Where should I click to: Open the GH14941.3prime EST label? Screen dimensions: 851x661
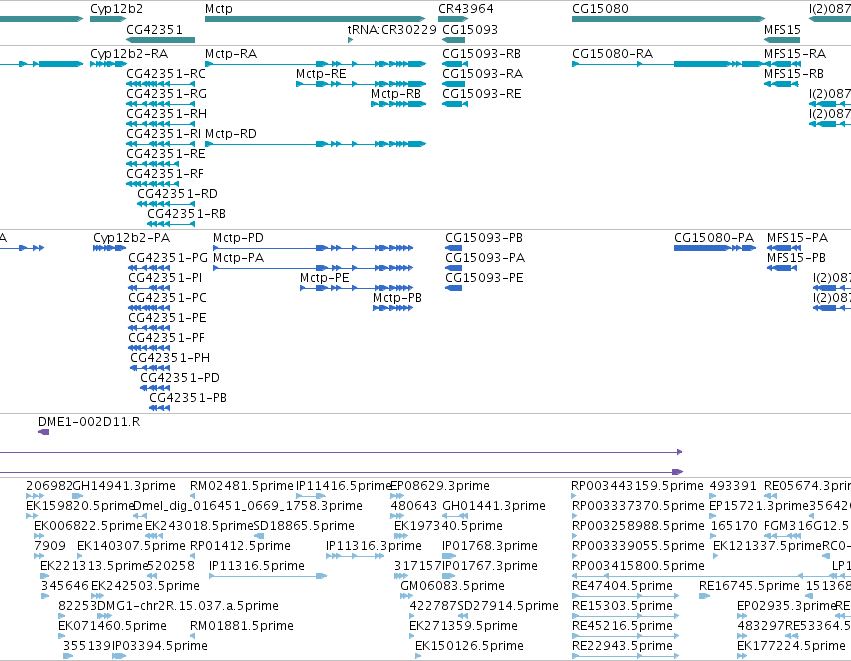(x=124, y=486)
